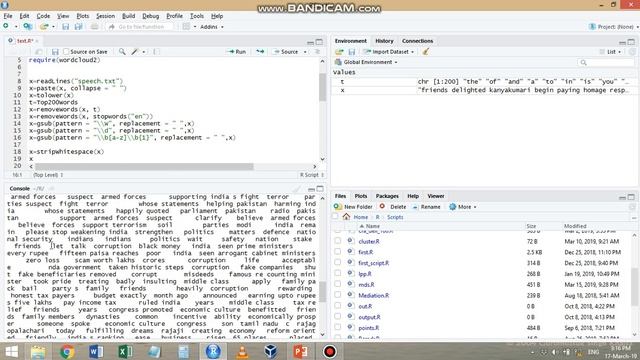The image size is (640, 360).
Task: Expand the recent files arrow beside Open
Action: (53, 27)
